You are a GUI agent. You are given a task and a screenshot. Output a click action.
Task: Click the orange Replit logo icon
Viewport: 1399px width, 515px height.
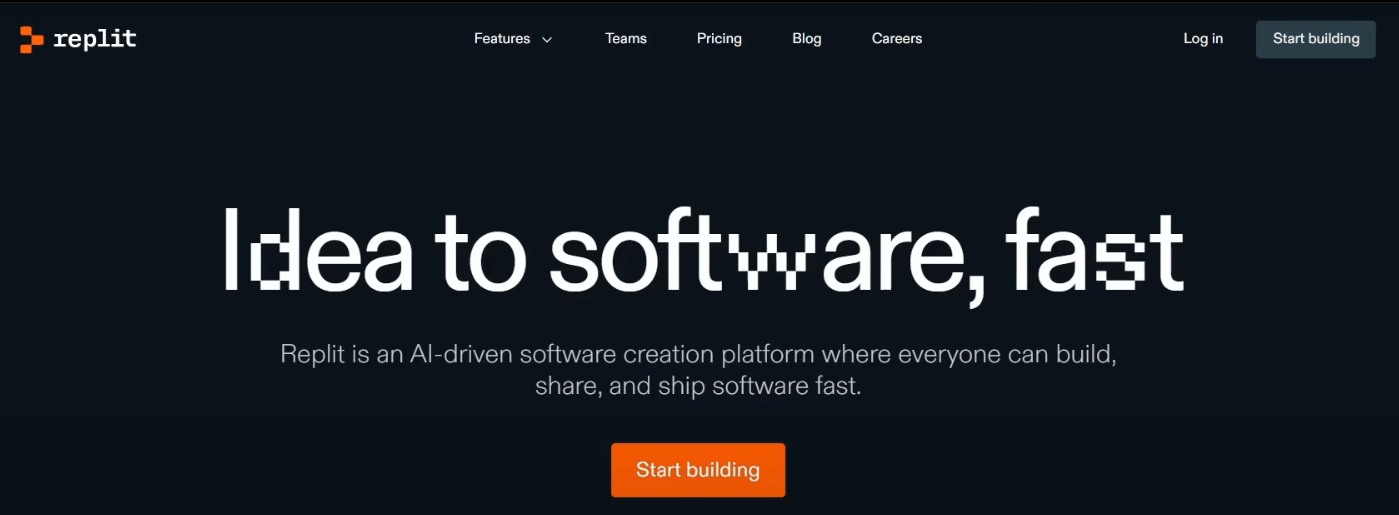click(x=31, y=39)
